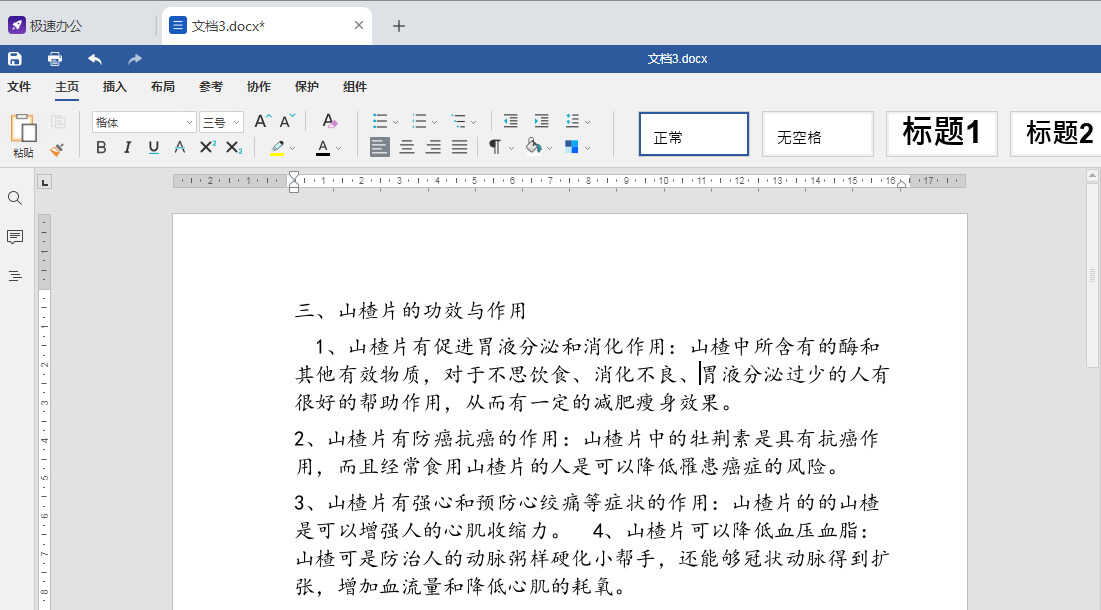The width and height of the screenshot is (1101, 610).
Task: Expand the highlight color dropdown arrow
Action: coord(292,148)
